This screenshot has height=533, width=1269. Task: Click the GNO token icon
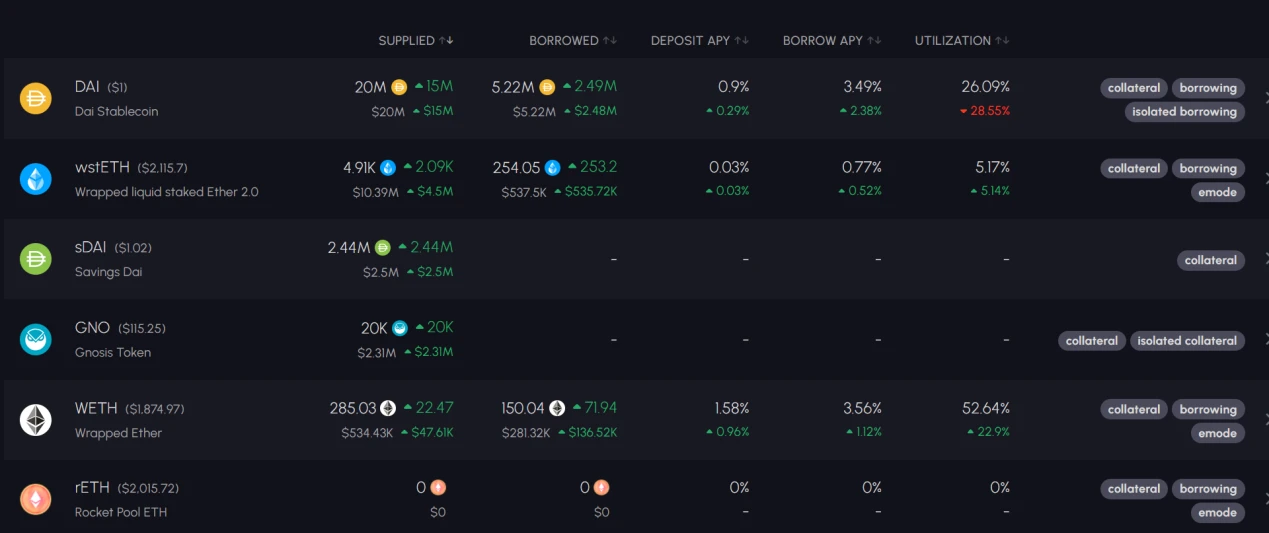coord(36,339)
